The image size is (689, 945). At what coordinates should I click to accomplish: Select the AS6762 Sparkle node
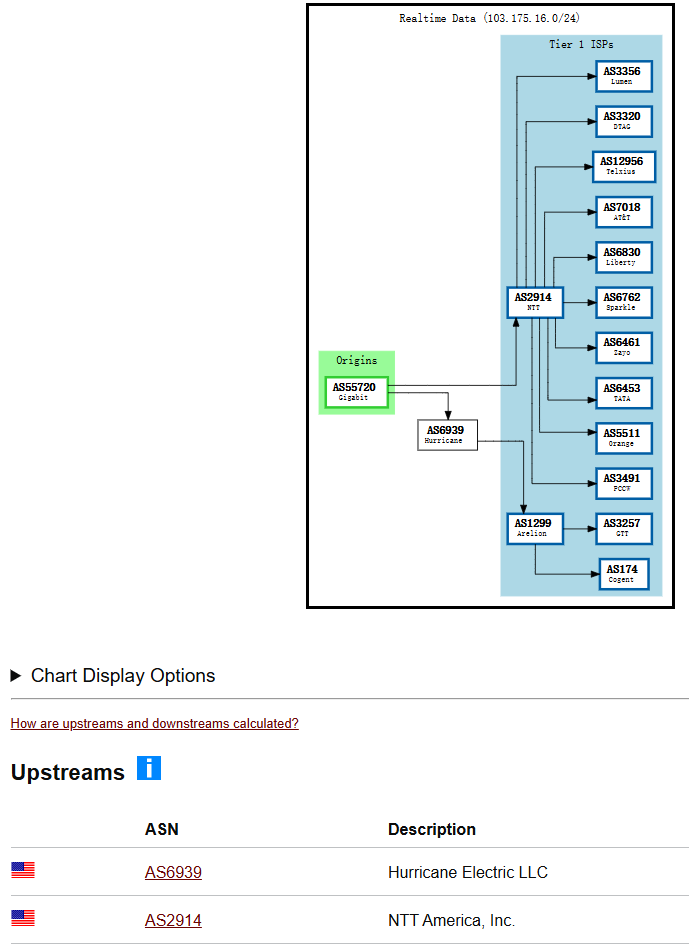pos(624,303)
